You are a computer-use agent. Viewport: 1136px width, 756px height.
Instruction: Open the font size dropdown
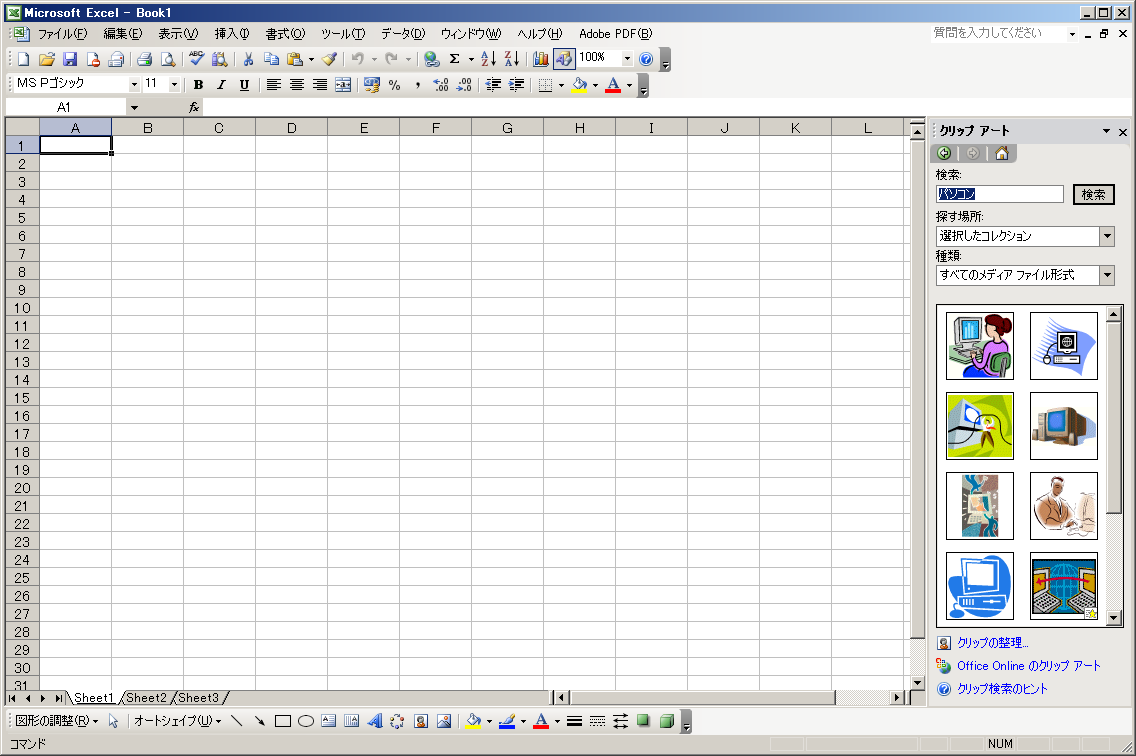(174, 85)
